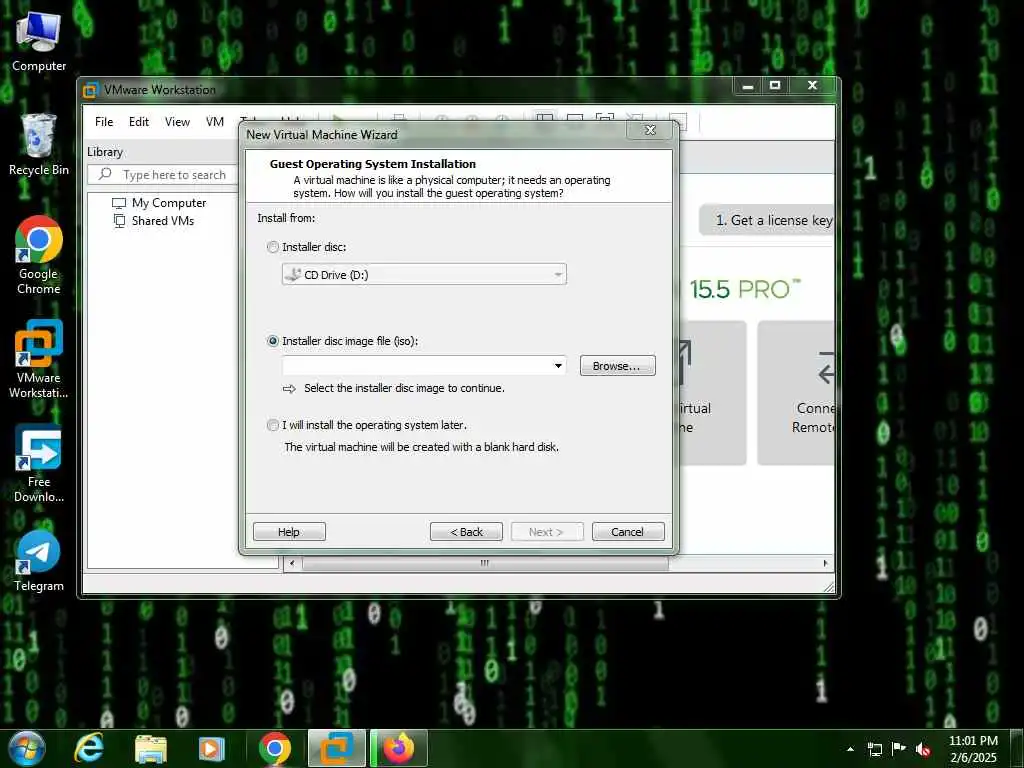Click the Library search magnifier icon
Screen dimensions: 1024x768
[x=104, y=174]
